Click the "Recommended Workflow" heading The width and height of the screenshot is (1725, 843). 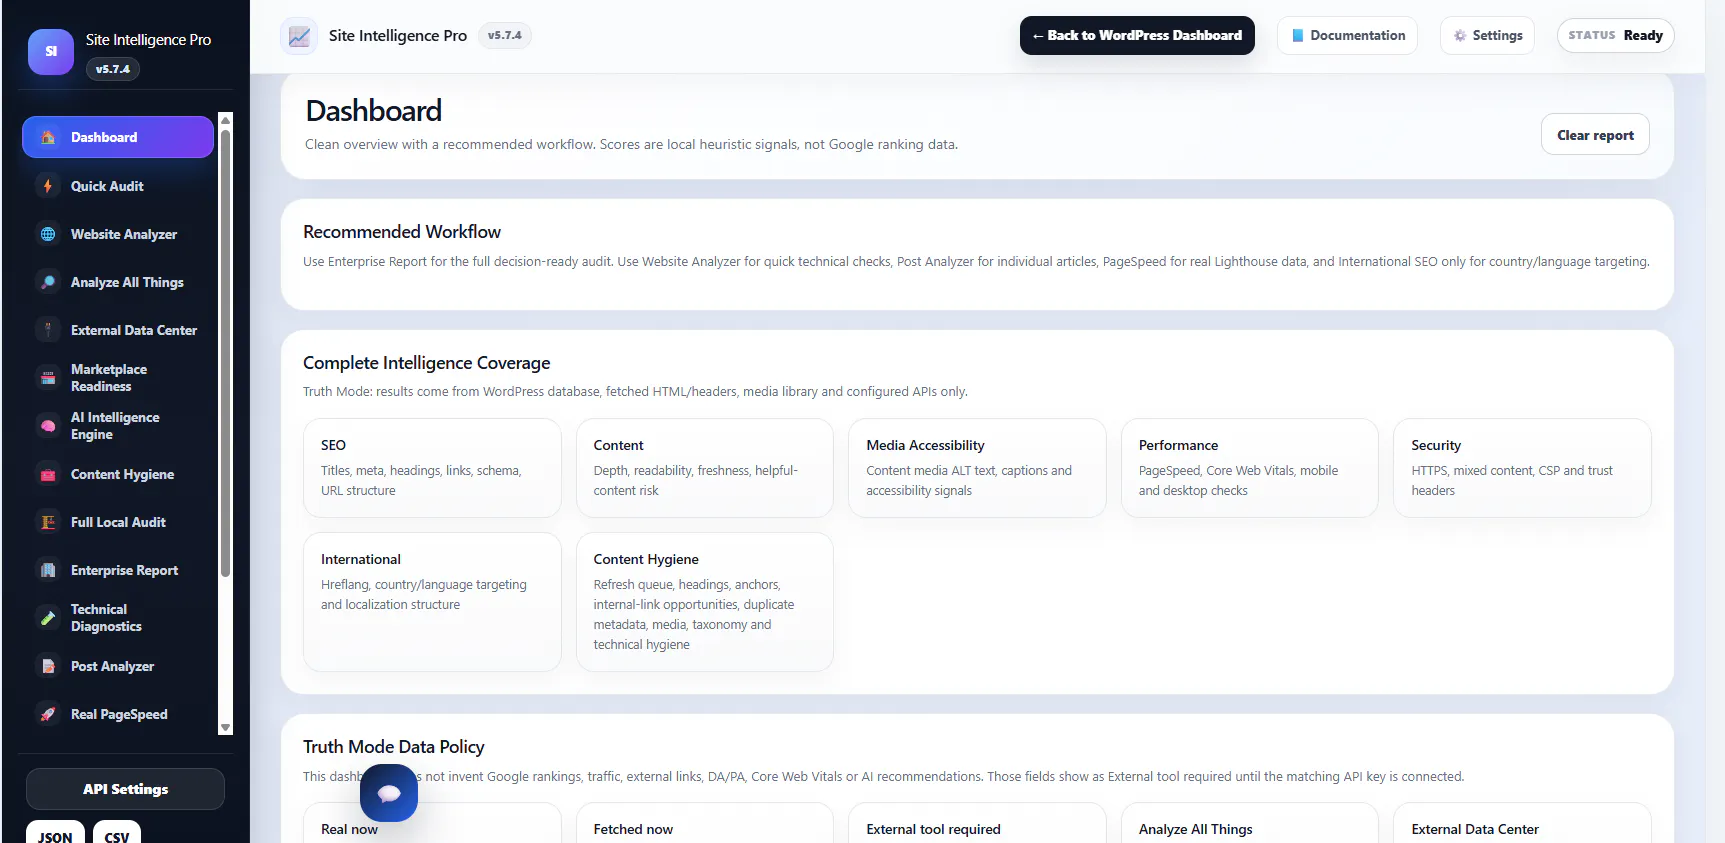(x=402, y=232)
